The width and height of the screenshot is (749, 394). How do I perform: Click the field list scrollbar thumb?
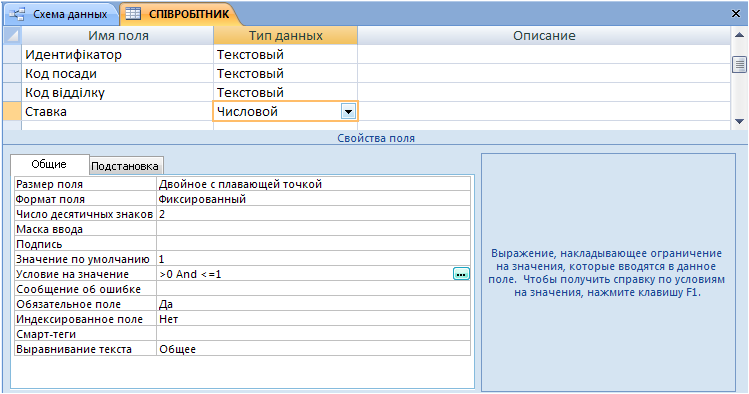pos(739,64)
